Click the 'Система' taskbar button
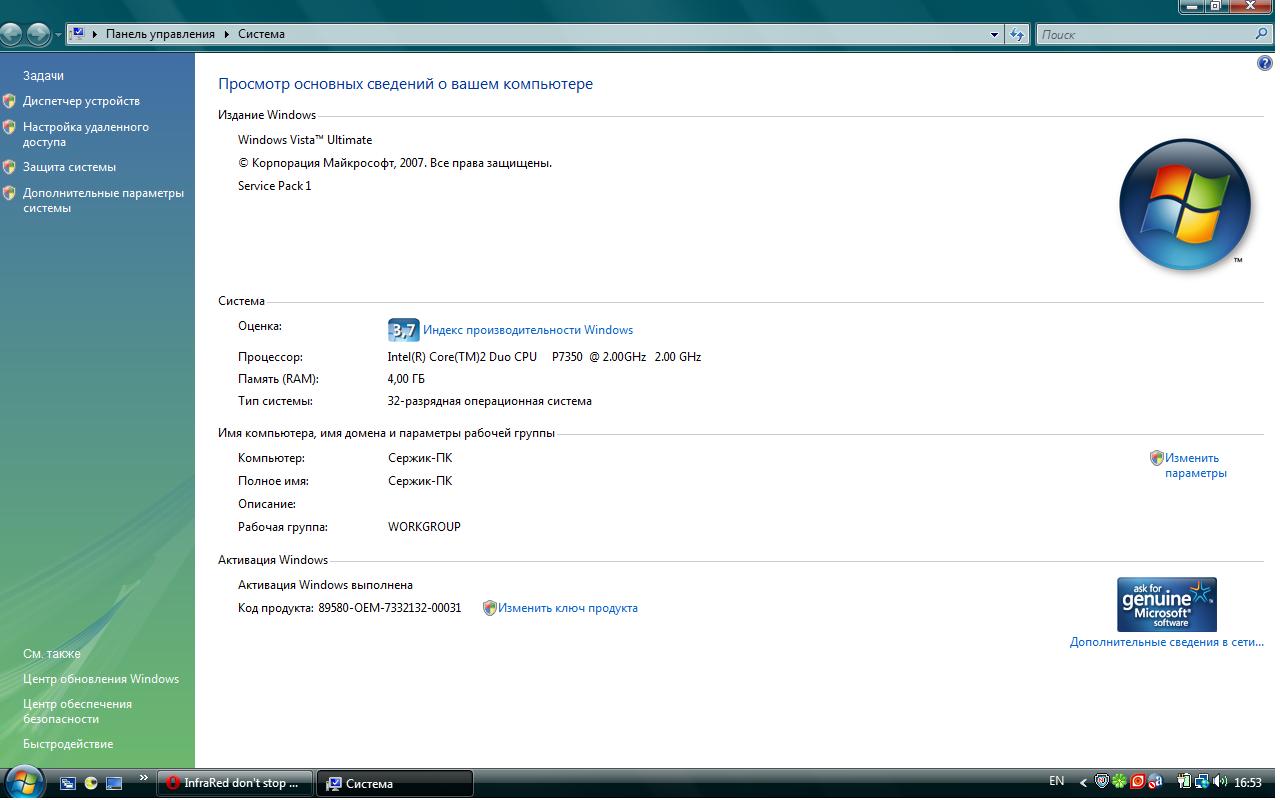The width and height of the screenshot is (1280, 800). click(x=395, y=784)
